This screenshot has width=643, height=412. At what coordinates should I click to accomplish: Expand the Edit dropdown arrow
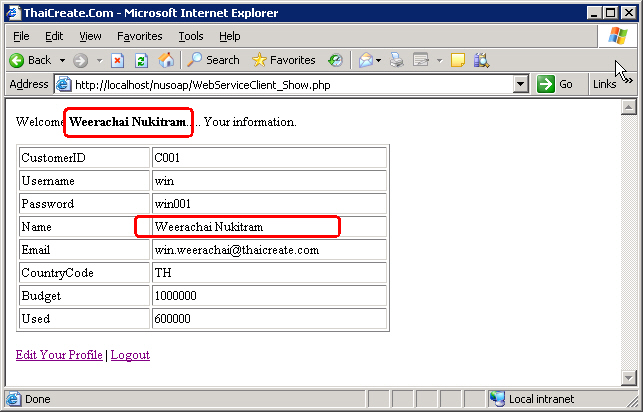click(439, 61)
